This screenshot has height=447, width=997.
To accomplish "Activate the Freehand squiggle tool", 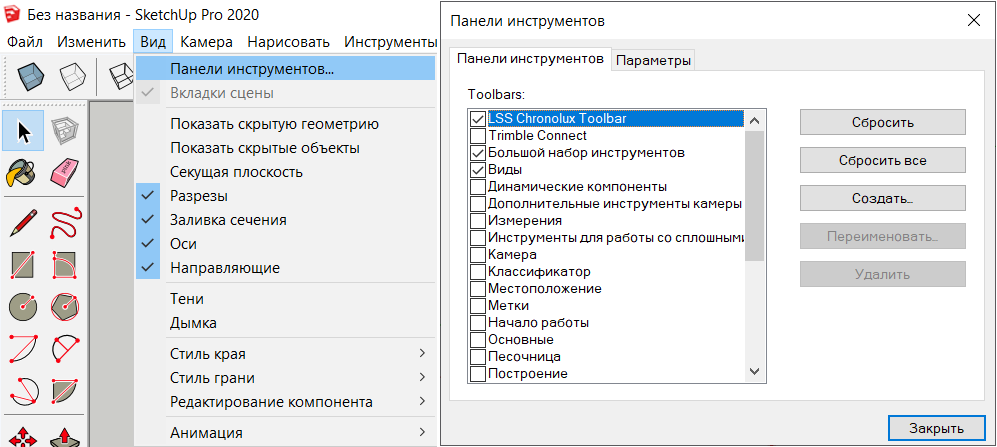I will coord(64,223).
